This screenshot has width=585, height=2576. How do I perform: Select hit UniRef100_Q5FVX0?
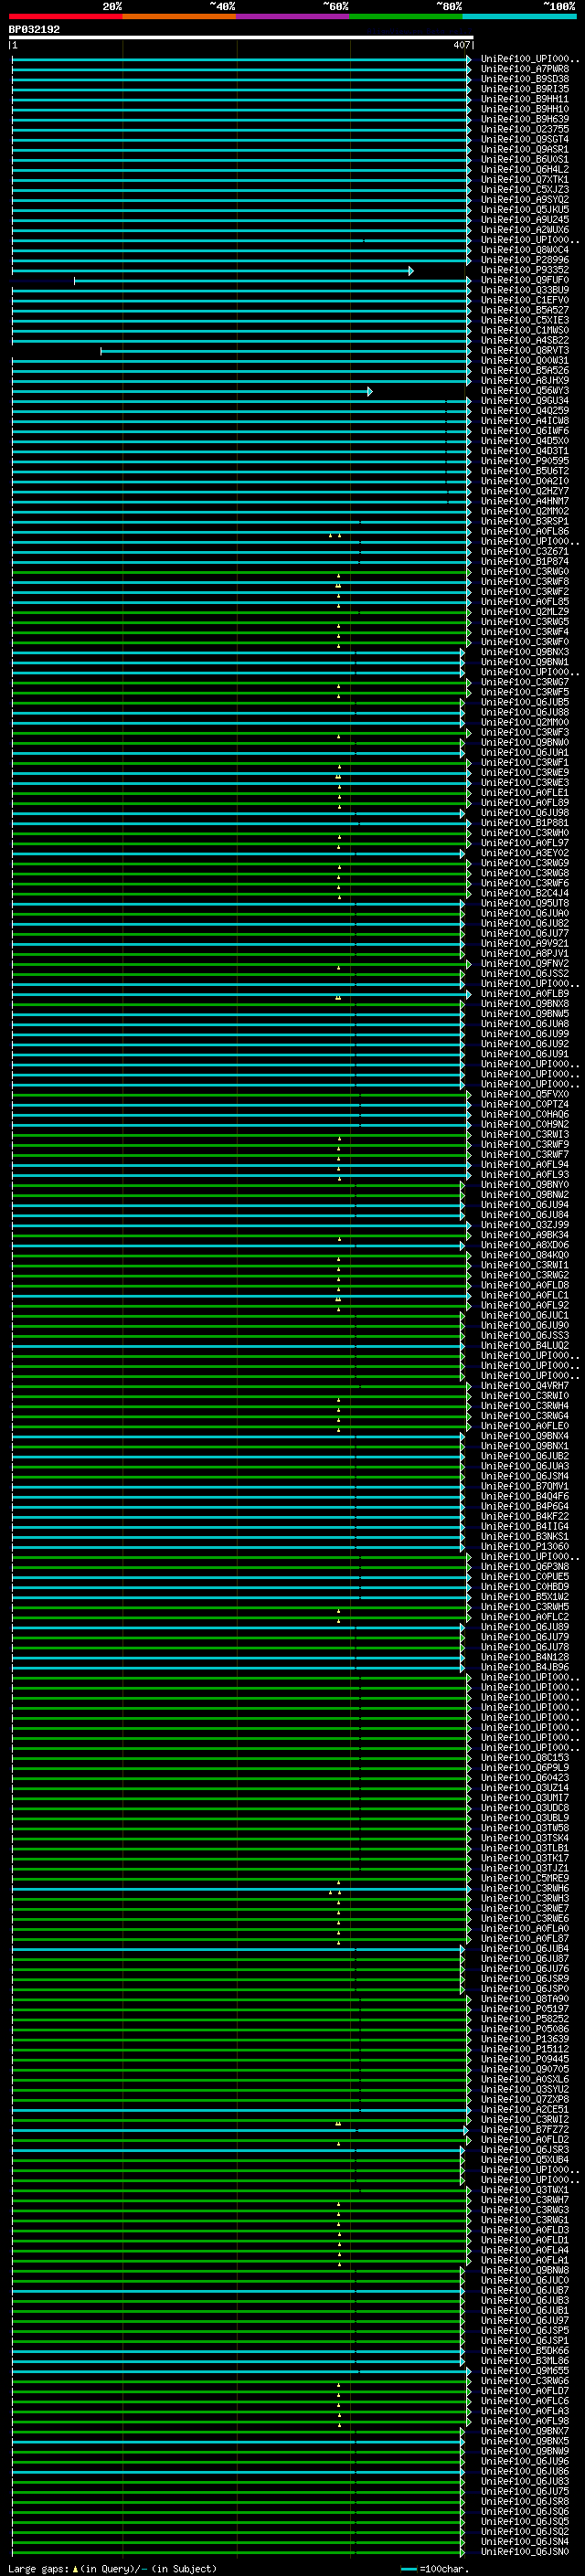point(525,1094)
